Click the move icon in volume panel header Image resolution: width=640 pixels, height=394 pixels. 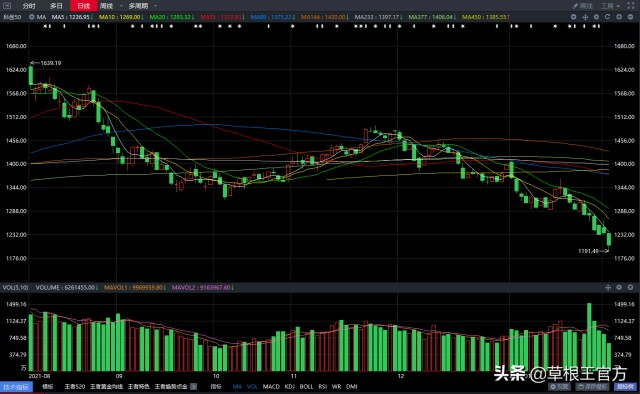[608, 287]
